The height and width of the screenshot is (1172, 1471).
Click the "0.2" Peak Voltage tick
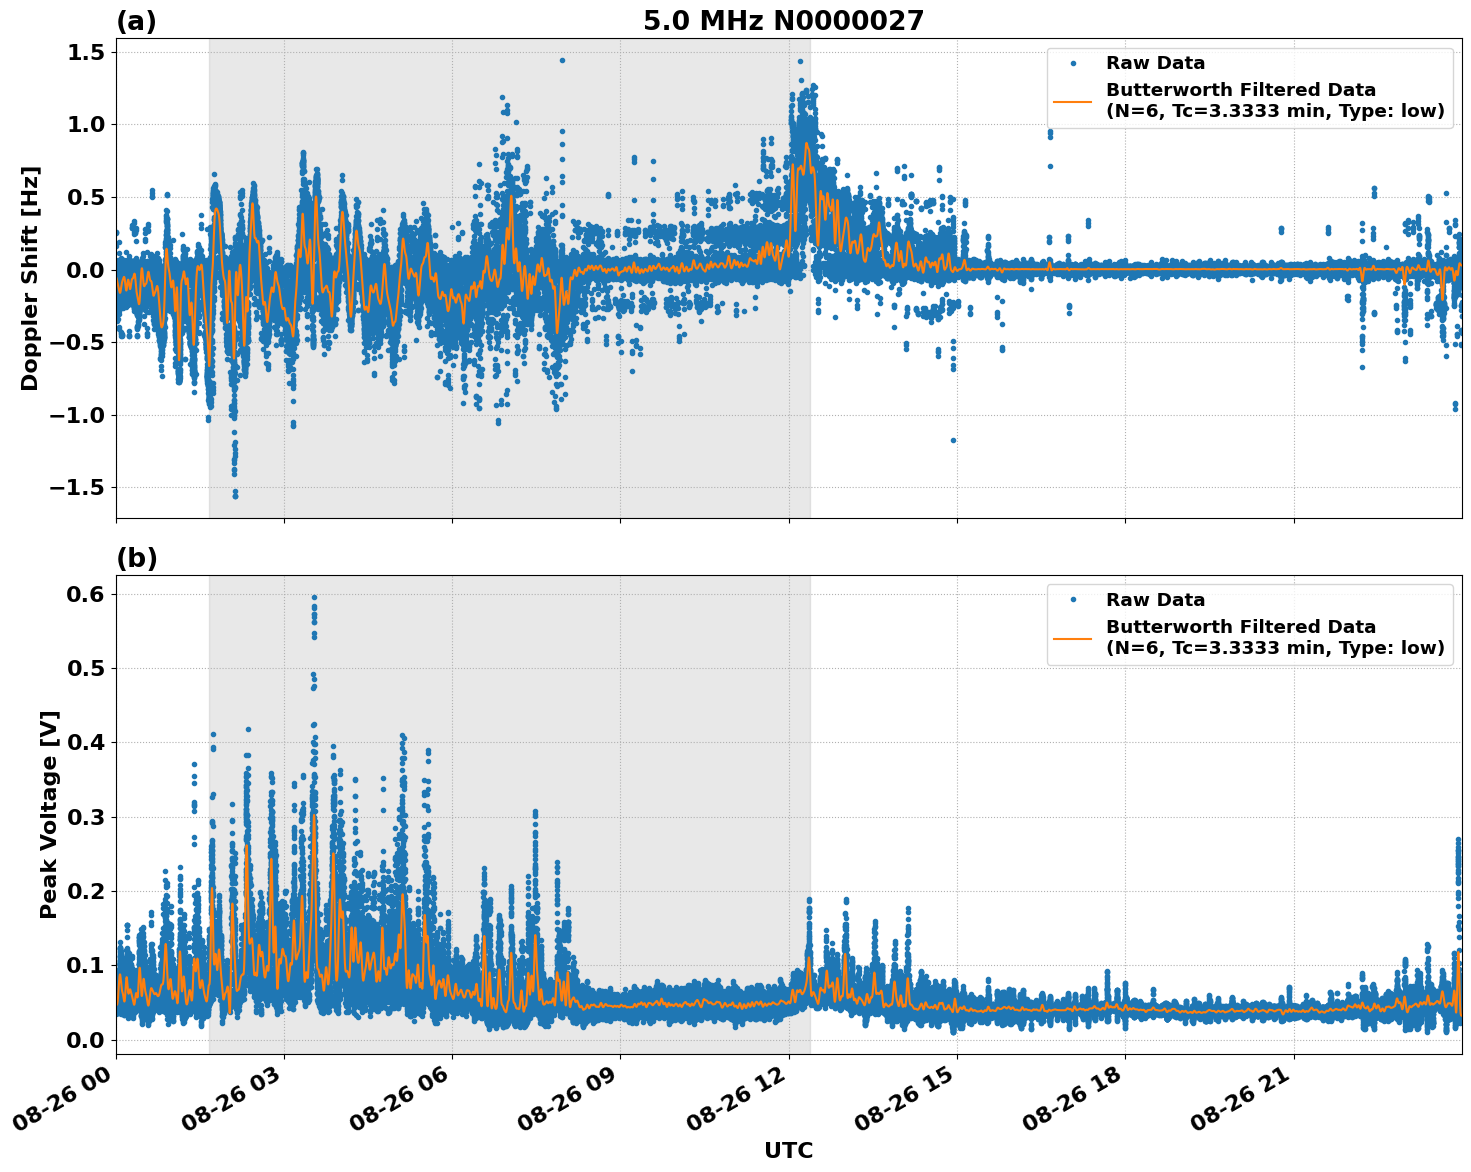click(x=85, y=891)
